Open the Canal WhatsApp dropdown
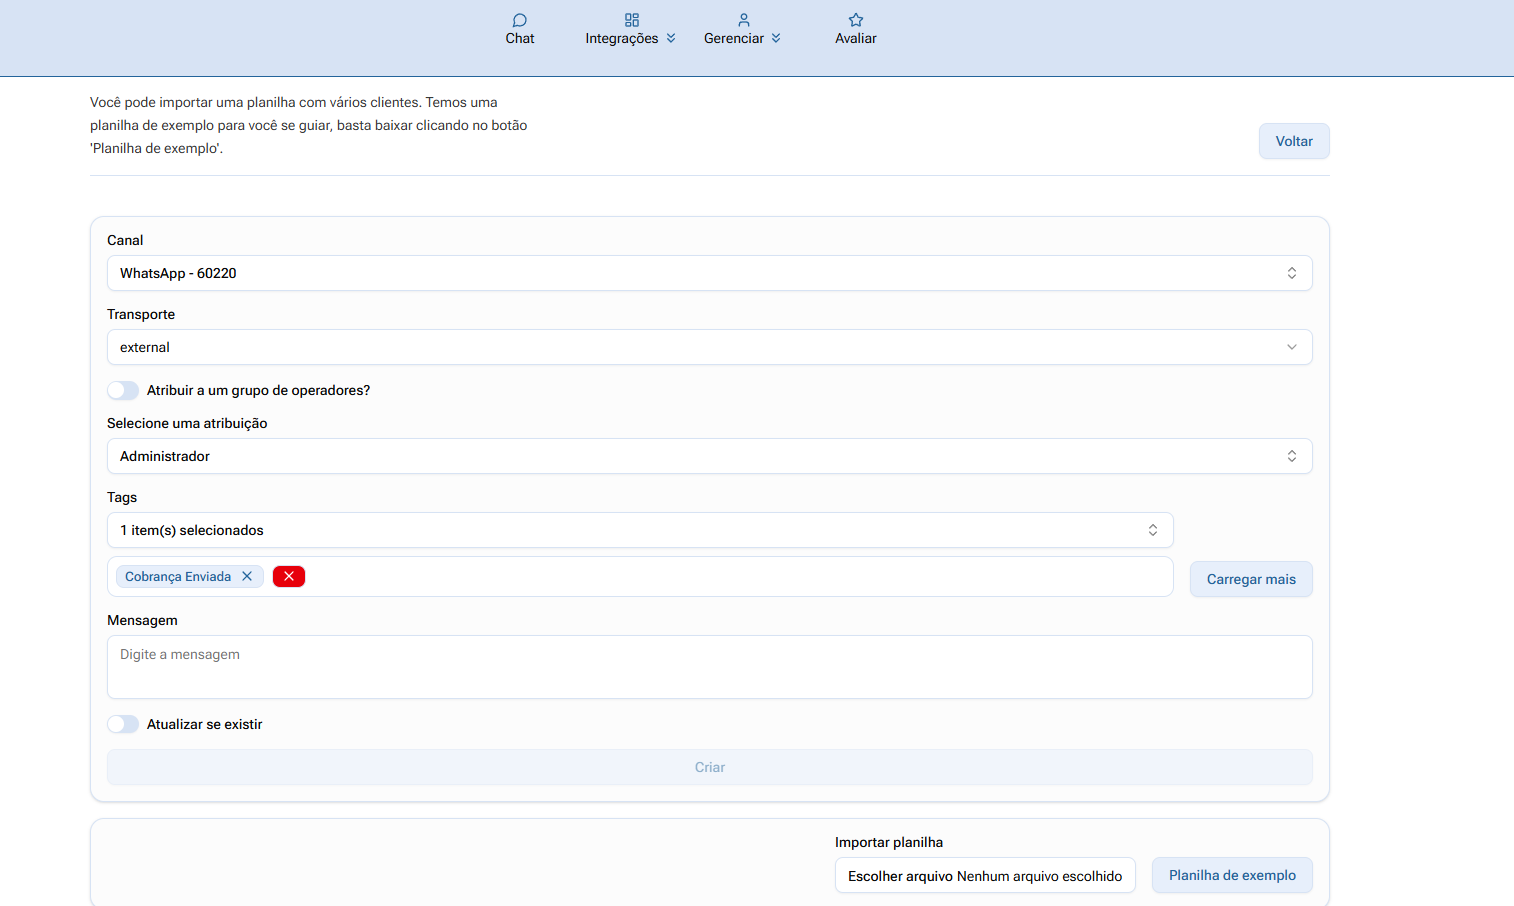This screenshot has height=906, width=1514. [x=709, y=273]
